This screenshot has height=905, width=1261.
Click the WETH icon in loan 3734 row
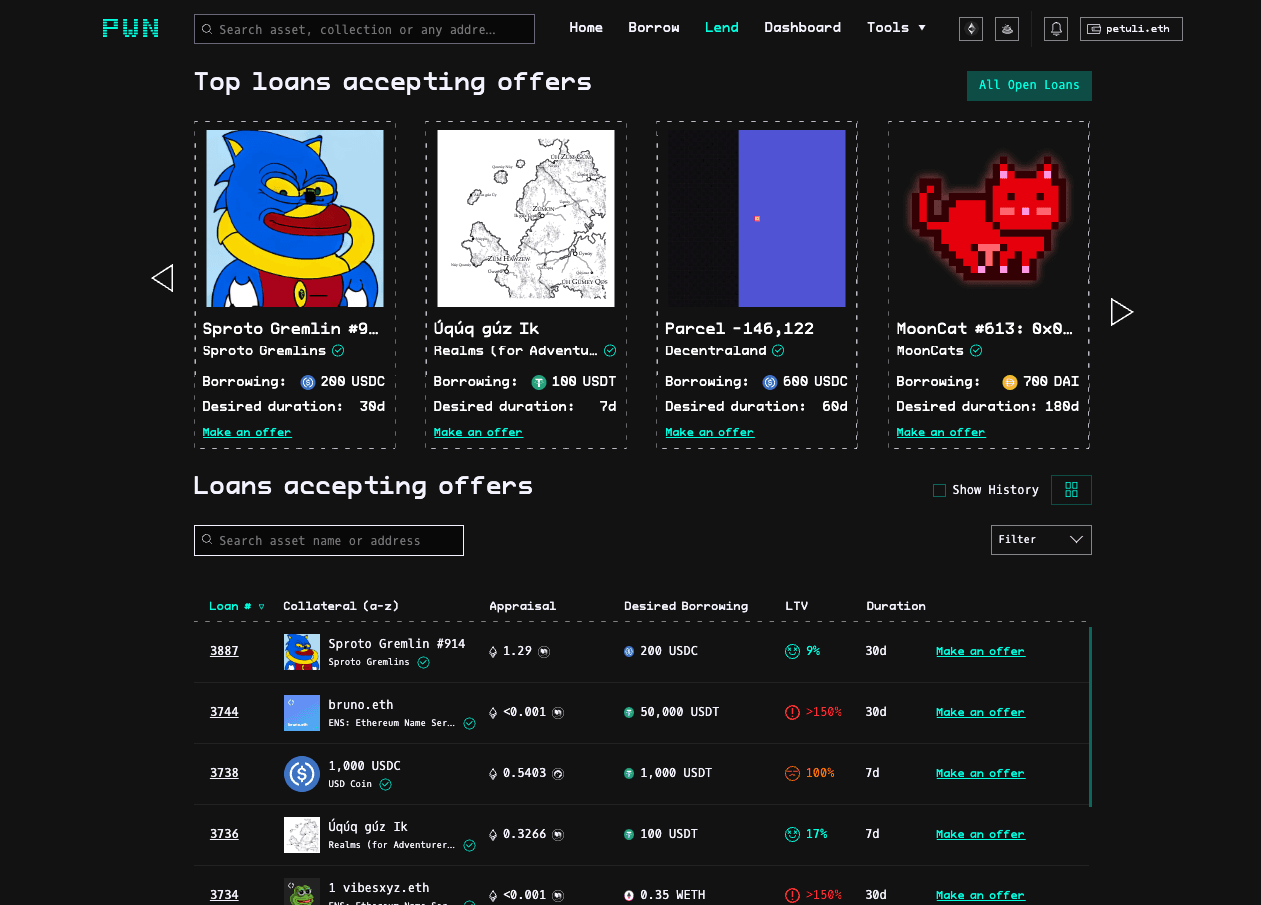pos(629,895)
